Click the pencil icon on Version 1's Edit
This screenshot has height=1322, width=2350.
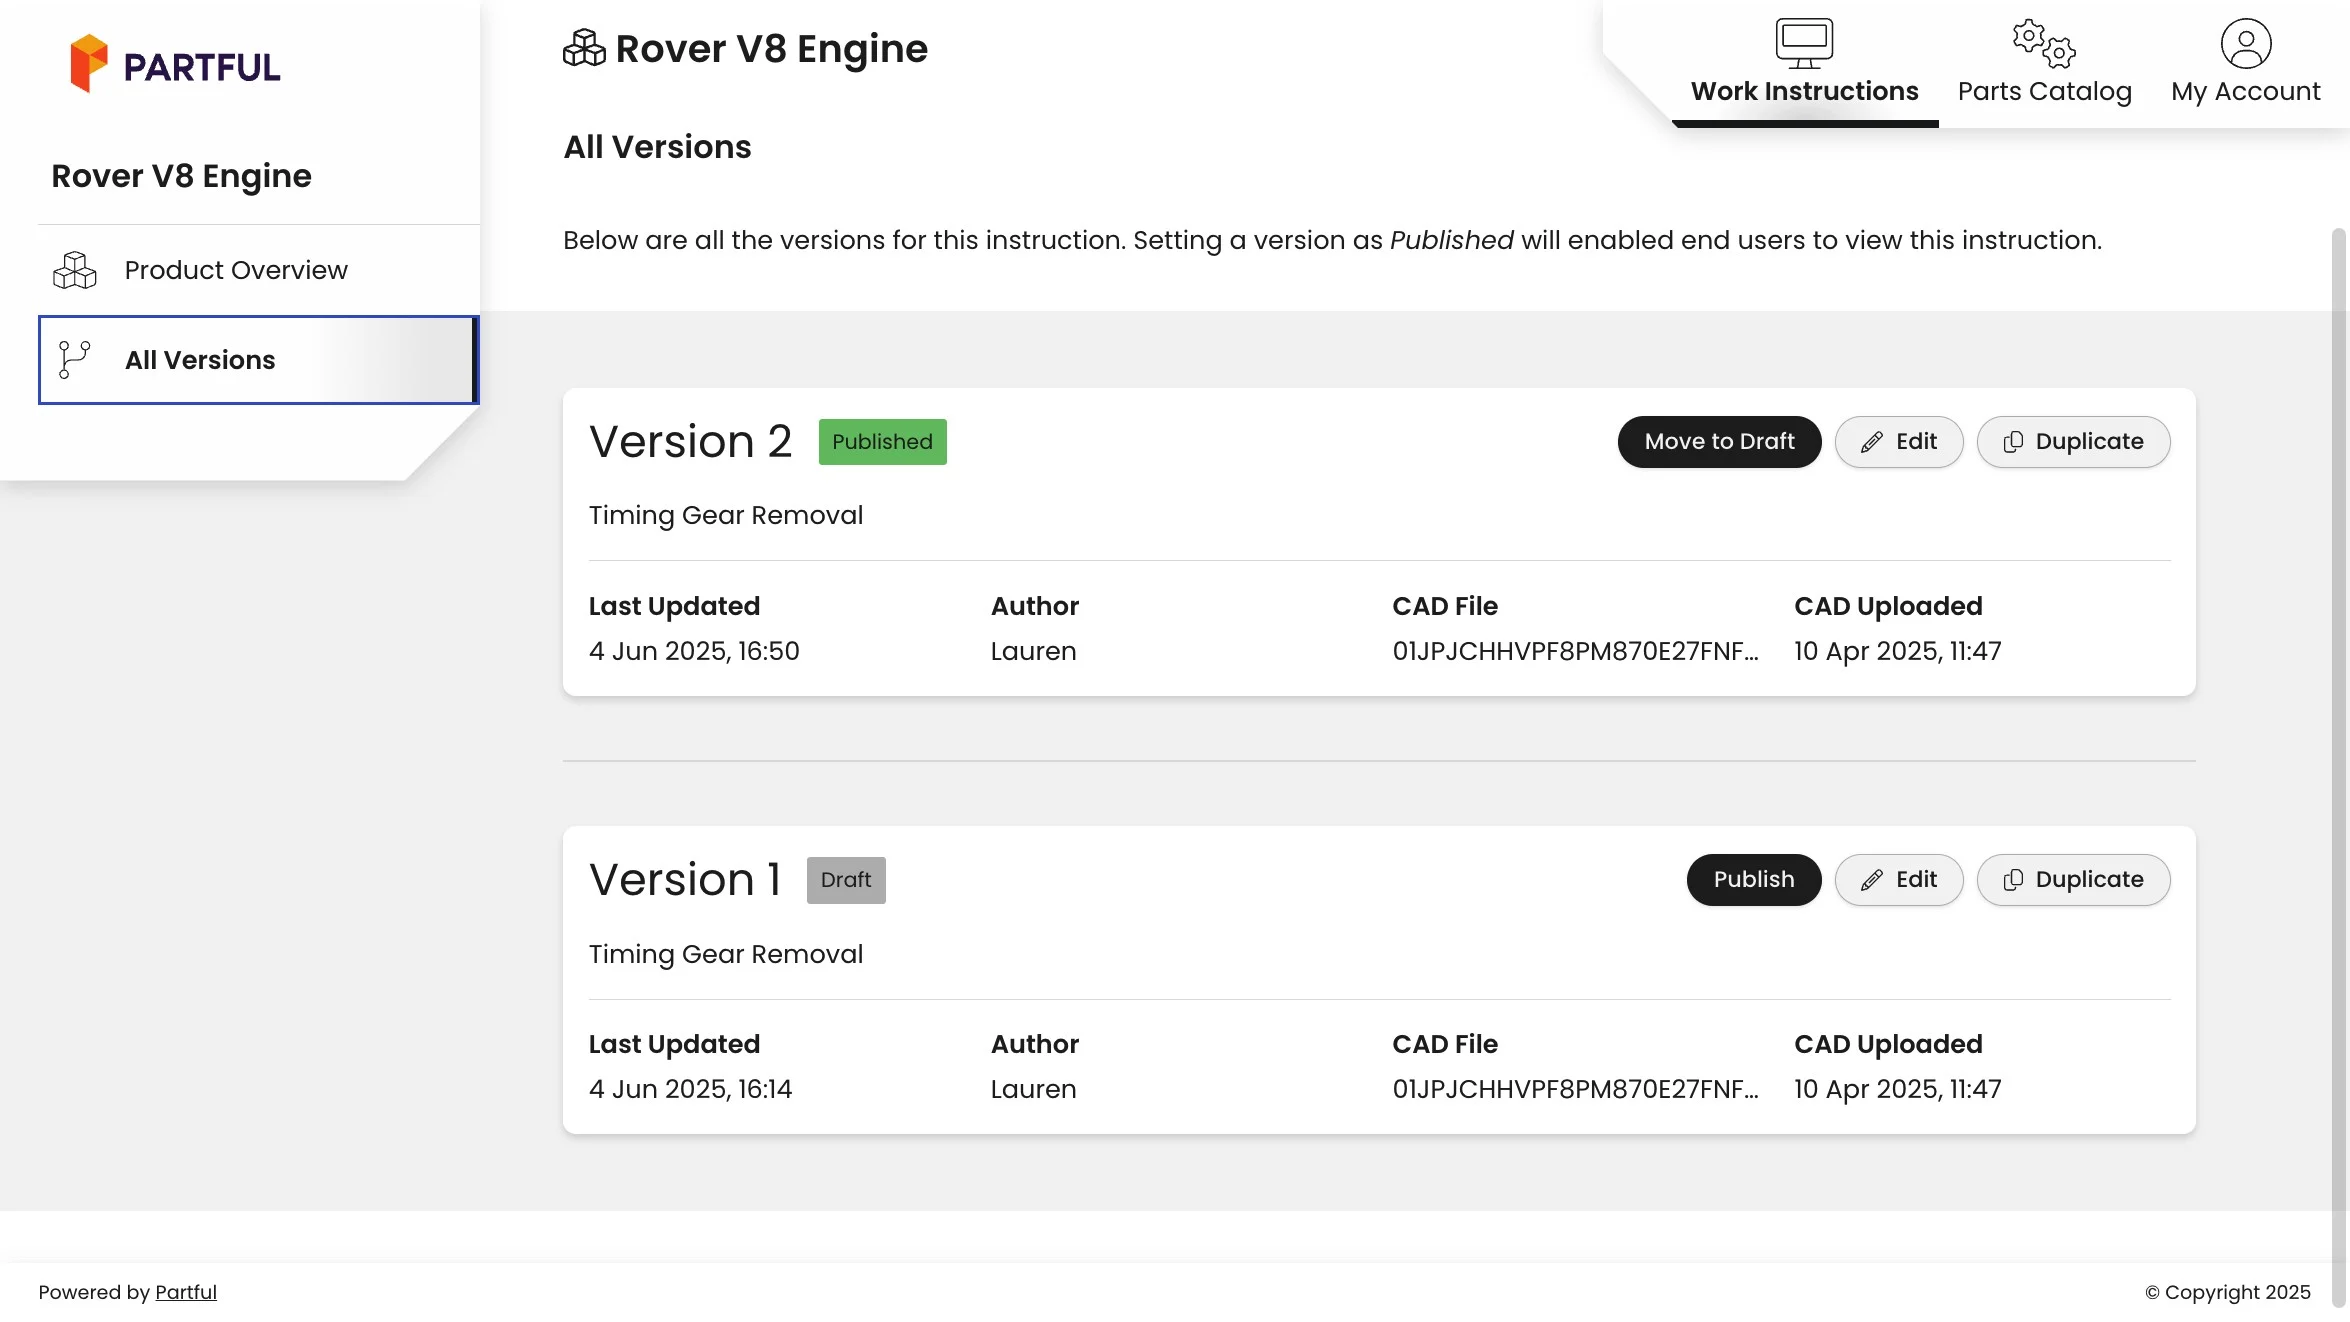(1872, 880)
